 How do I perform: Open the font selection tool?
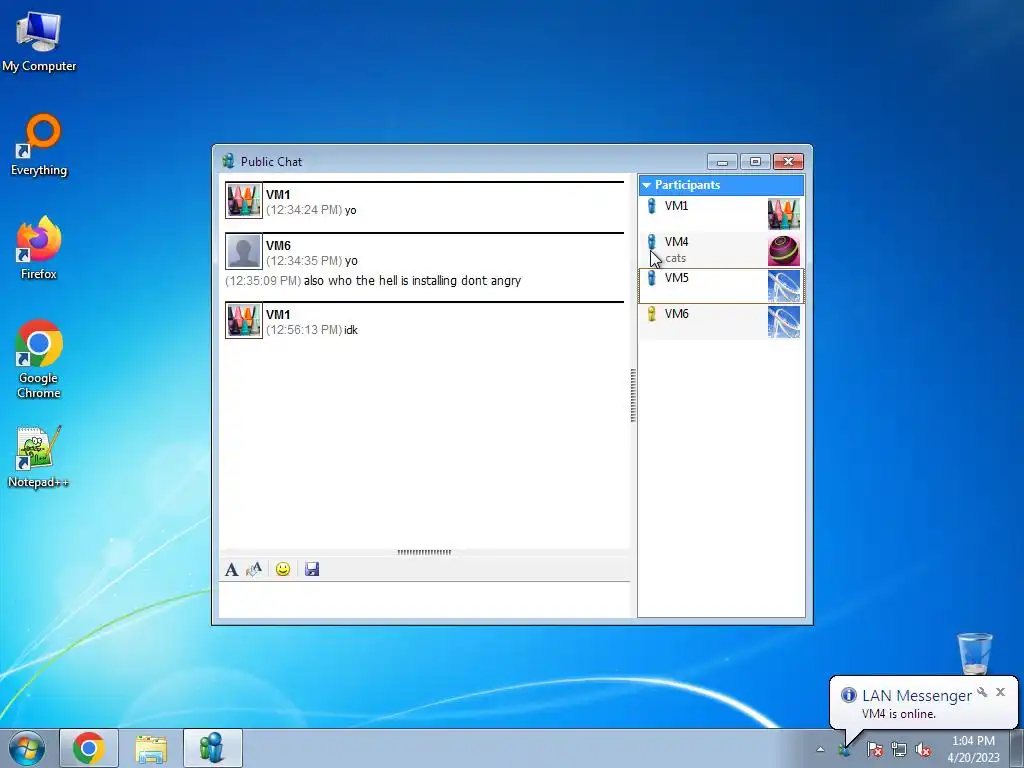coord(231,569)
